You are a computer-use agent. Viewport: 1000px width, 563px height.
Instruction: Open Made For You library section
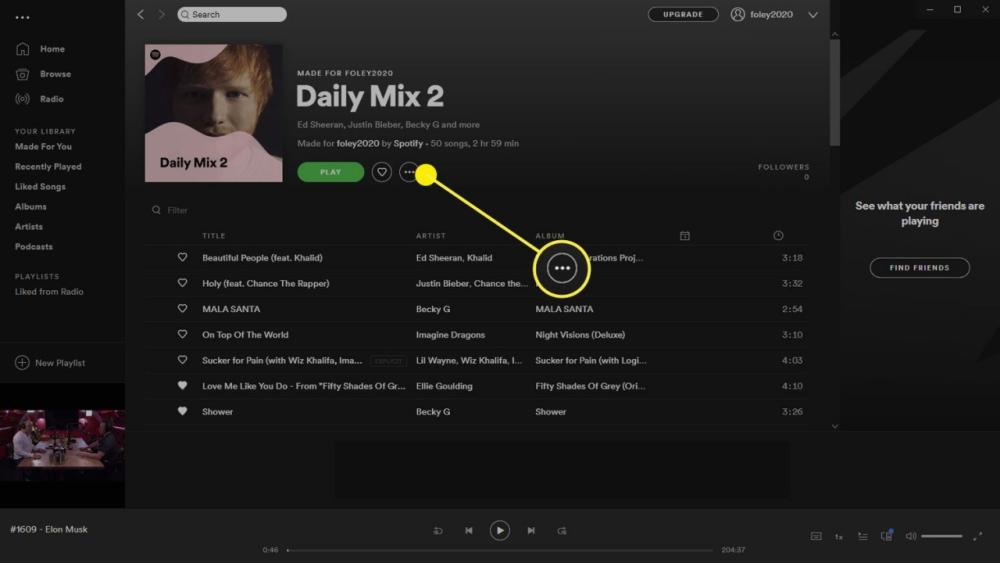[x=43, y=147]
